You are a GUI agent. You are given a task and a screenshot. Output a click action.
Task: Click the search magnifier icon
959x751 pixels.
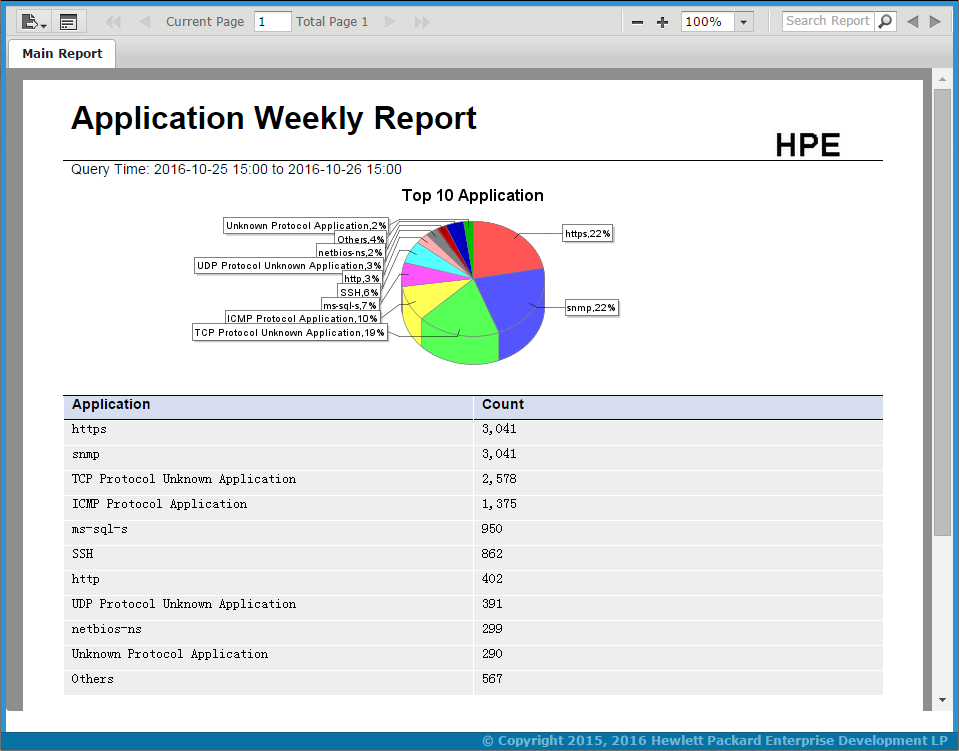pyautogui.click(x=885, y=21)
